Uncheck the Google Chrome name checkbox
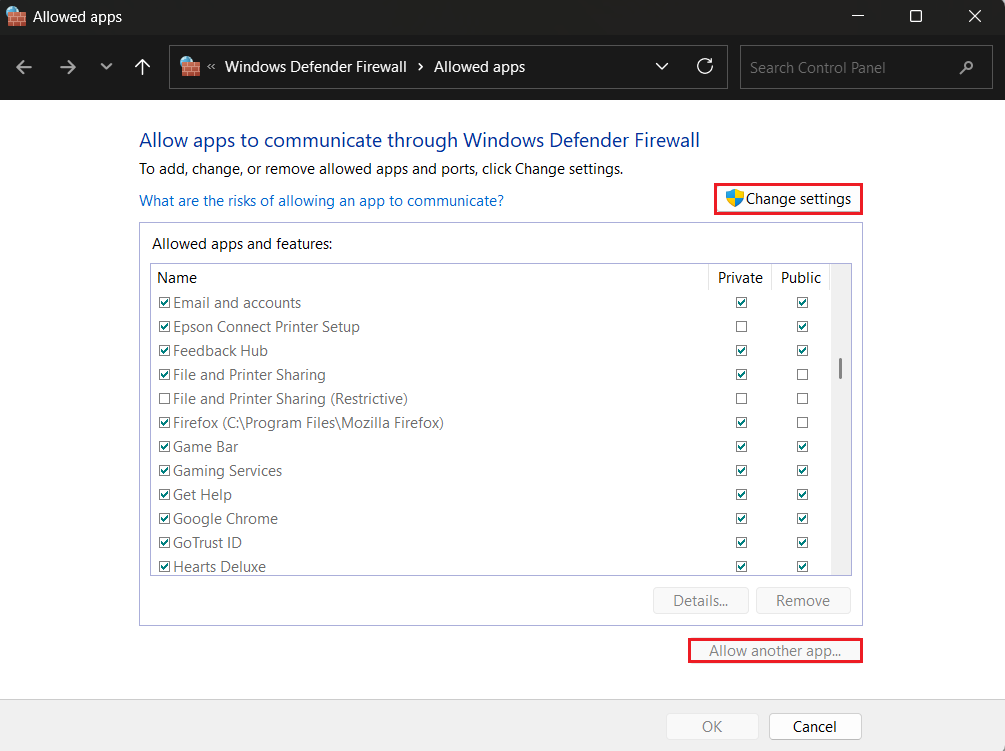The image size is (1005, 751). [164, 519]
